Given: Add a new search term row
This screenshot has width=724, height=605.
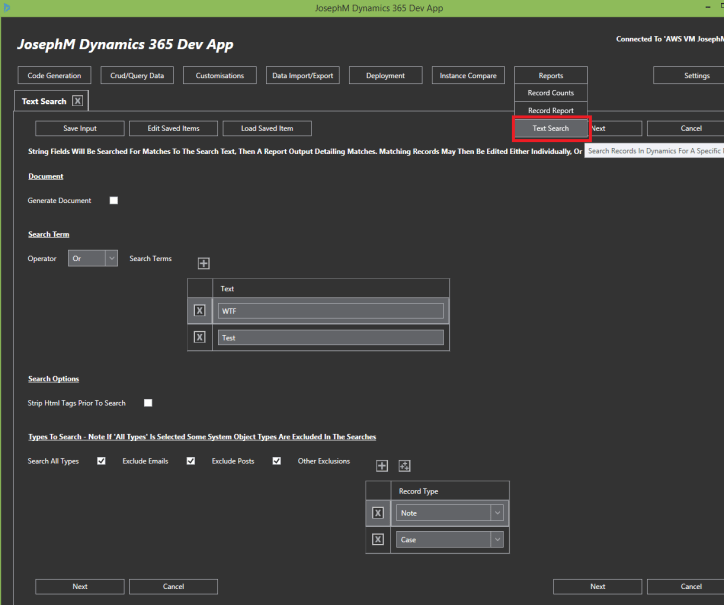Looking at the screenshot, I should coord(204,263).
